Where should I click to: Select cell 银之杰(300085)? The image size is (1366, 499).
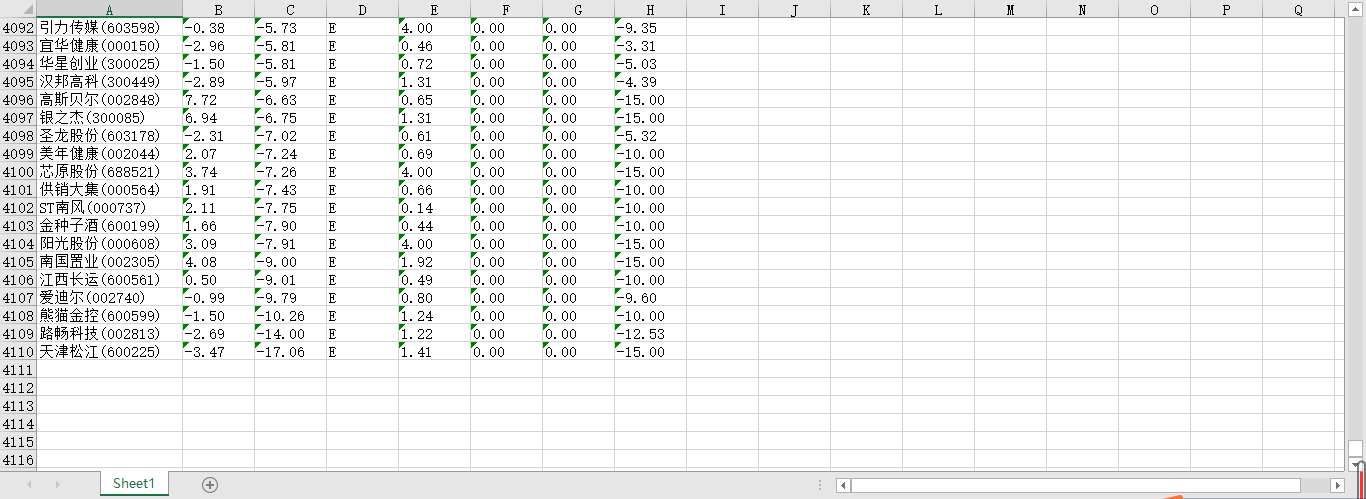click(x=110, y=118)
